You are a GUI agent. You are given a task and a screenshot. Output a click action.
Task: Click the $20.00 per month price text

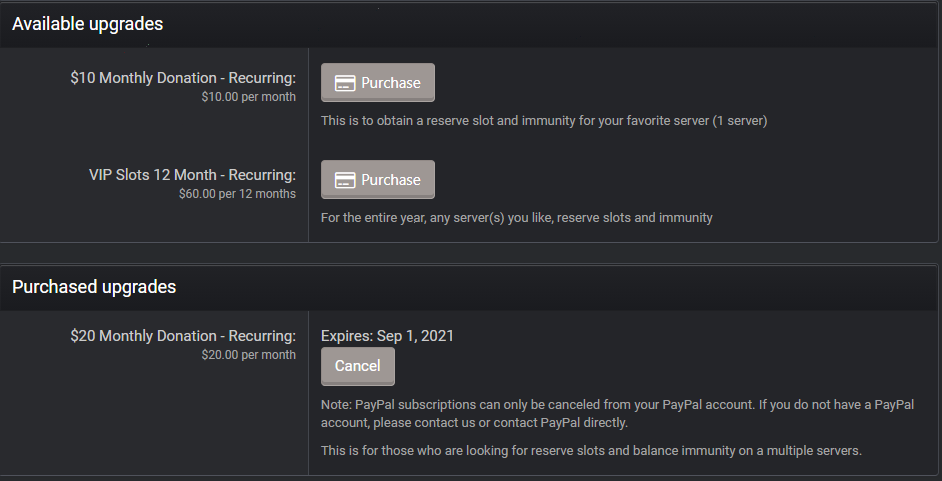[x=248, y=355]
